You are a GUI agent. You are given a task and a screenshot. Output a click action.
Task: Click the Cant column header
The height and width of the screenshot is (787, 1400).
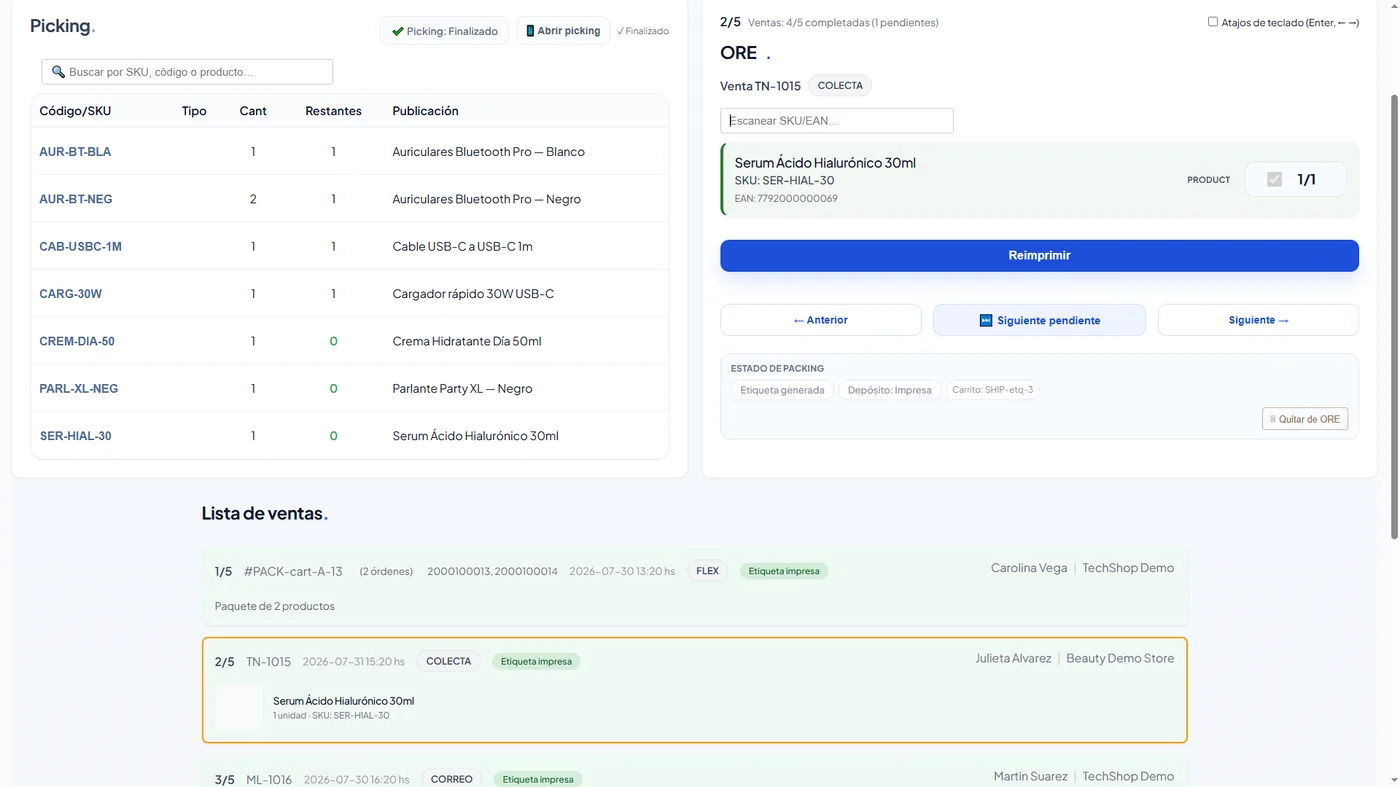coord(253,111)
